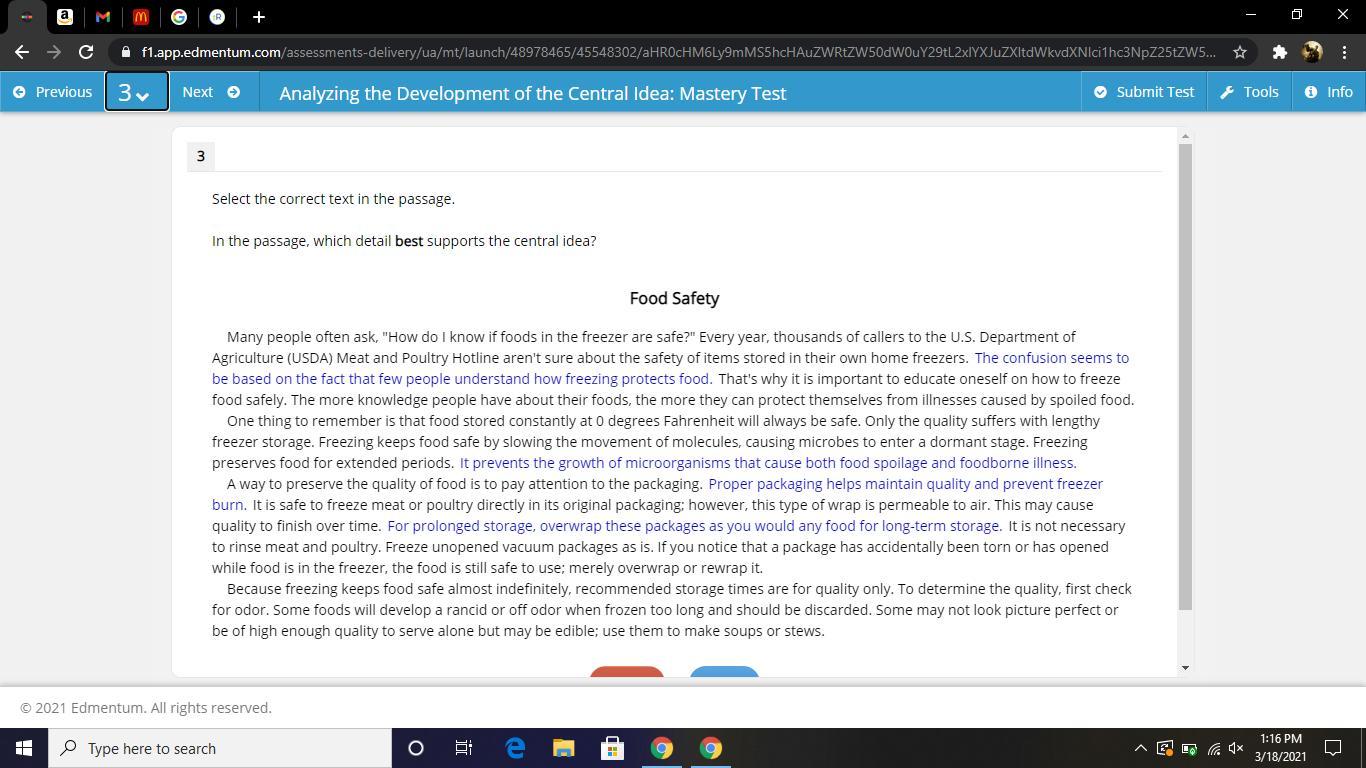The image size is (1366, 768).
Task: Open a new browser tab
Action: pos(258,17)
